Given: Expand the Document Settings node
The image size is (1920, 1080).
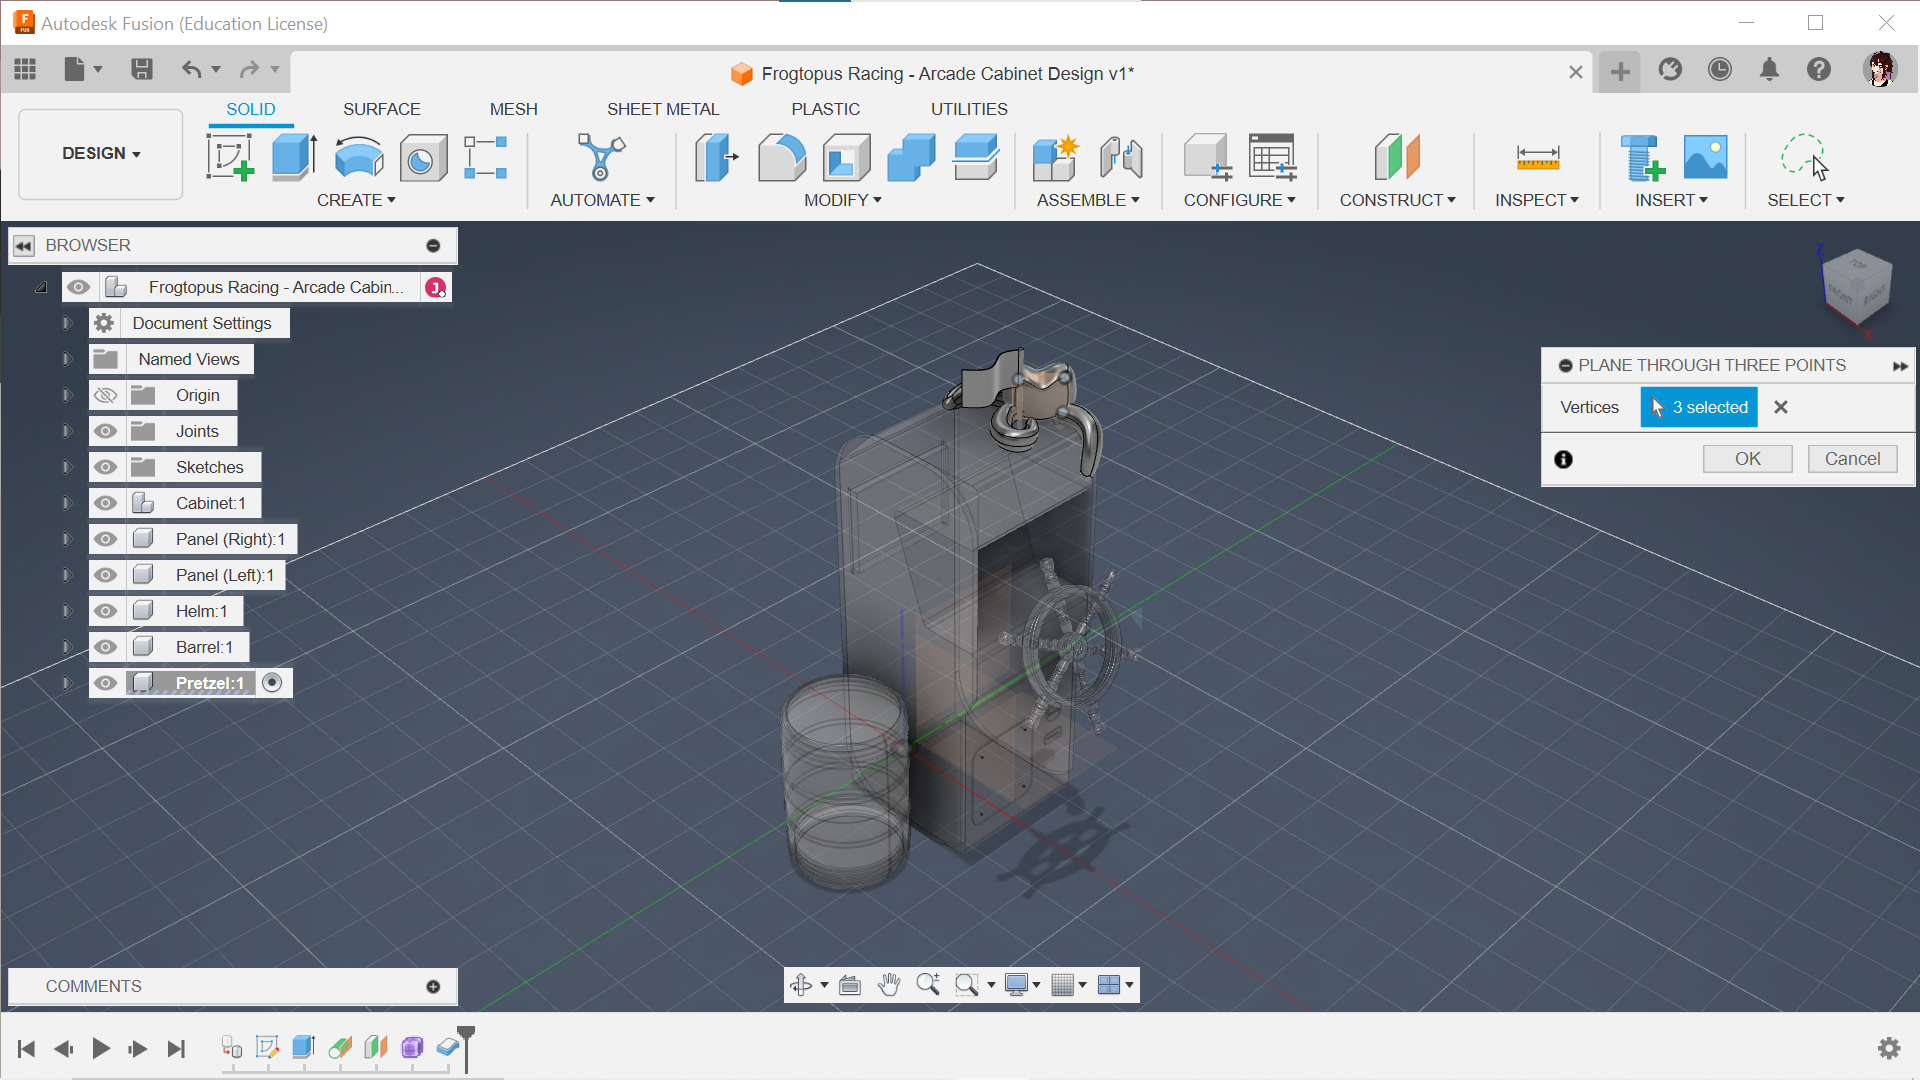Looking at the screenshot, I should 67,323.
